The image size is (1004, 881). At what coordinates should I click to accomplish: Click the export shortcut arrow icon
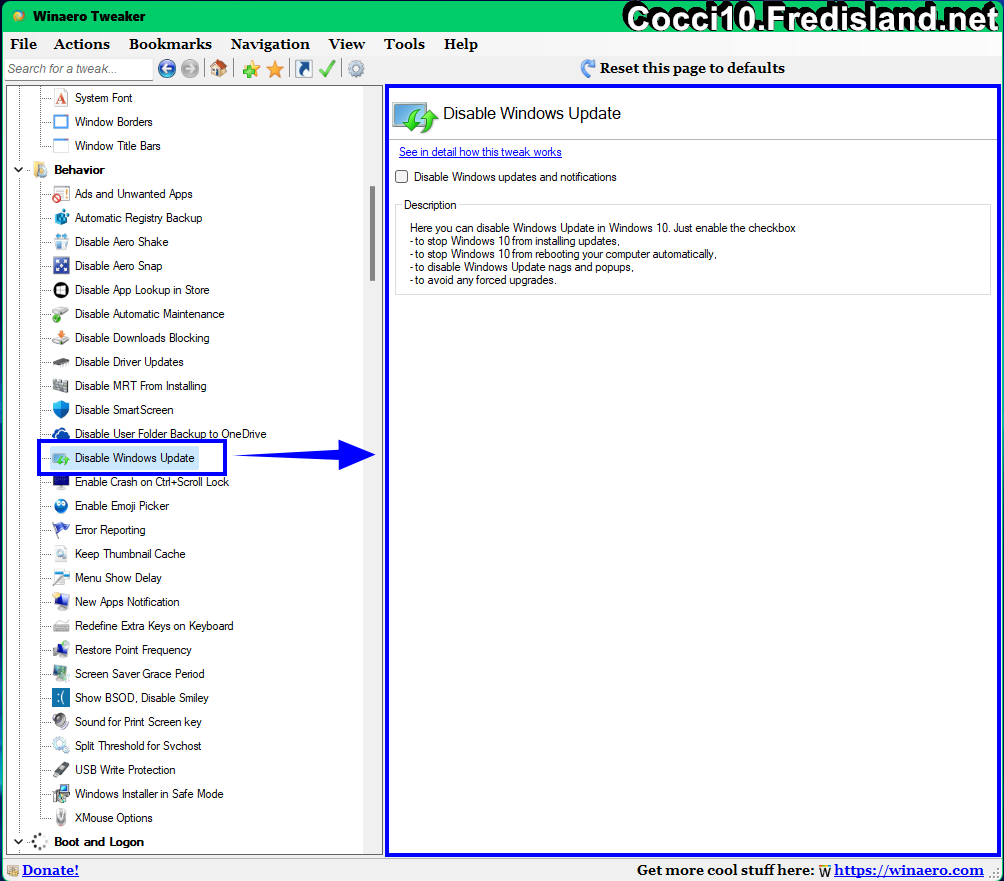(x=304, y=69)
